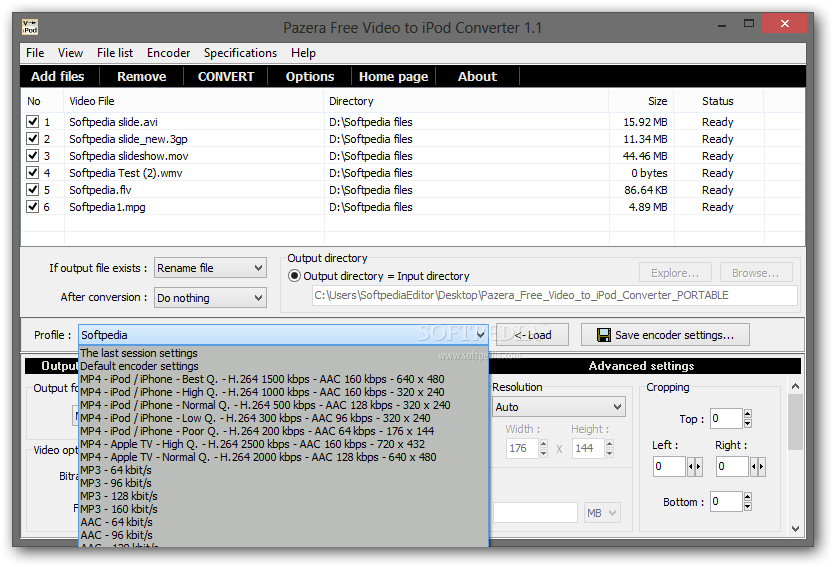This screenshot has height=567, width=834.
Task: Click the Status column header
Action: click(x=719, y=101)
